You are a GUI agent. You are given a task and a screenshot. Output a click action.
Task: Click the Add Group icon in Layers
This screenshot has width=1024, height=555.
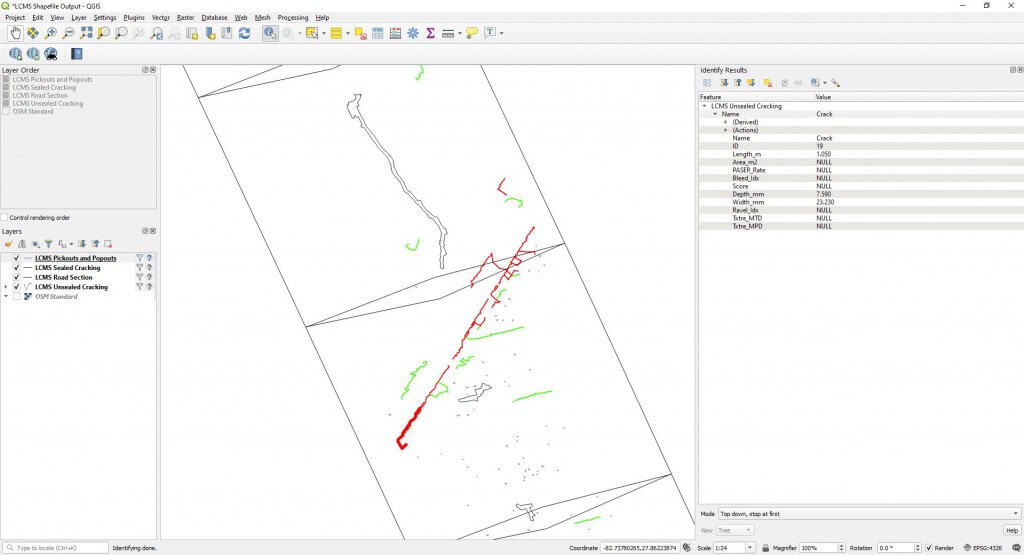[x=22, y=244]
